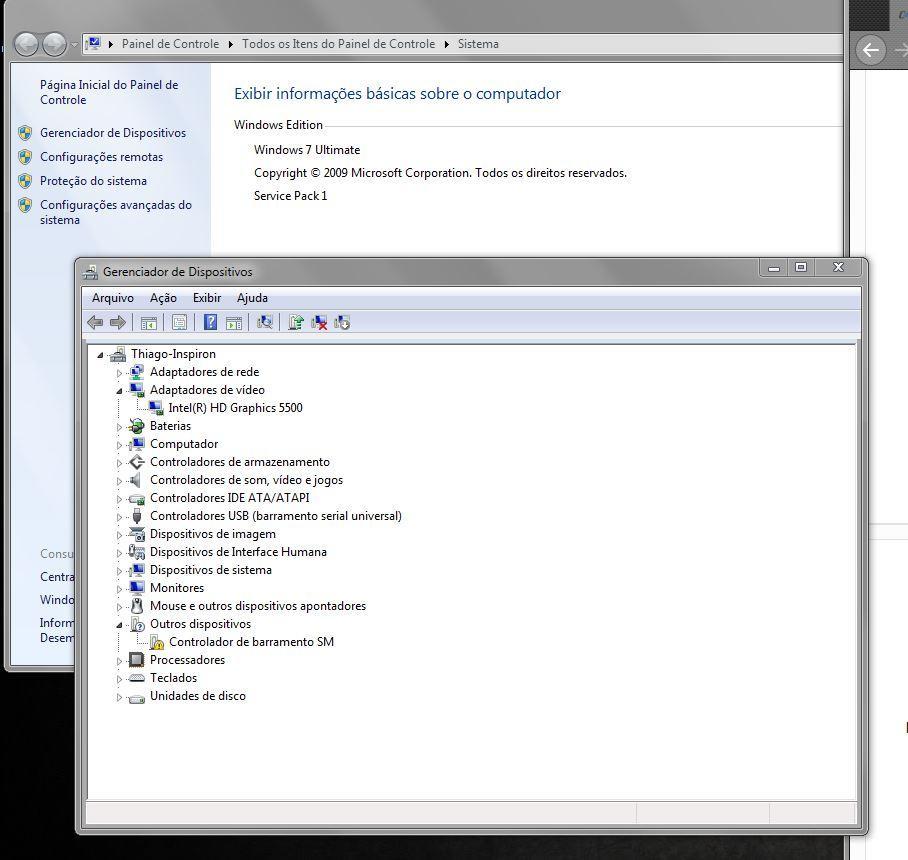
Task: Click the Dispositivos de imagem camera icon
Action: (x=137, y=534)
